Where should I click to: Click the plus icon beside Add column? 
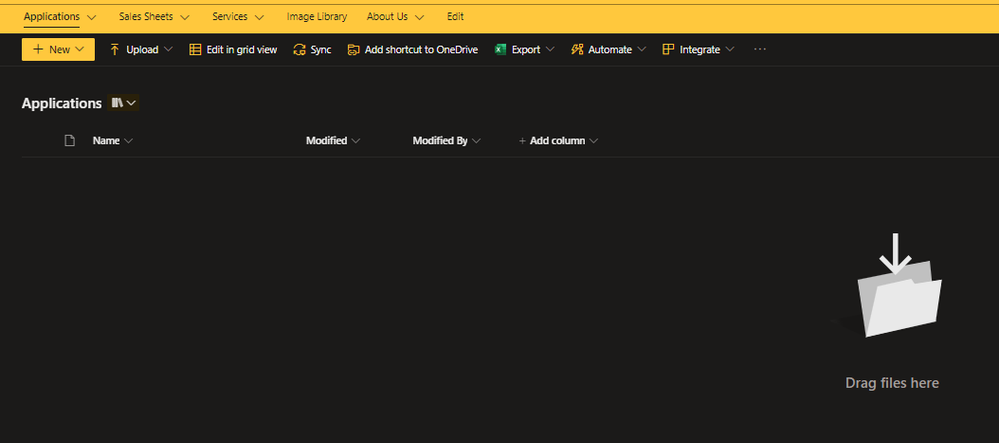(522, 140)
